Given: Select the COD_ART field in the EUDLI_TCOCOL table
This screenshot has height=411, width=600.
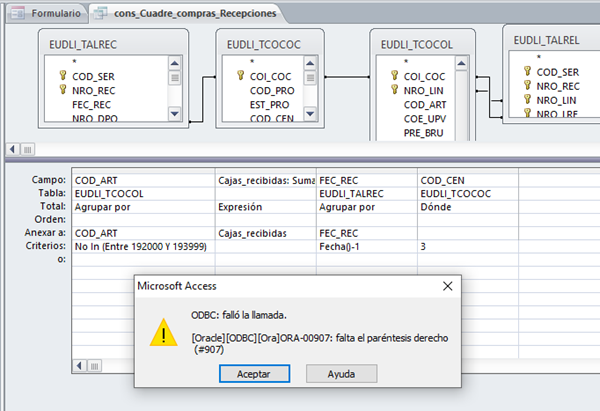Looking at the screenshot, I should (x=423, y=104).
